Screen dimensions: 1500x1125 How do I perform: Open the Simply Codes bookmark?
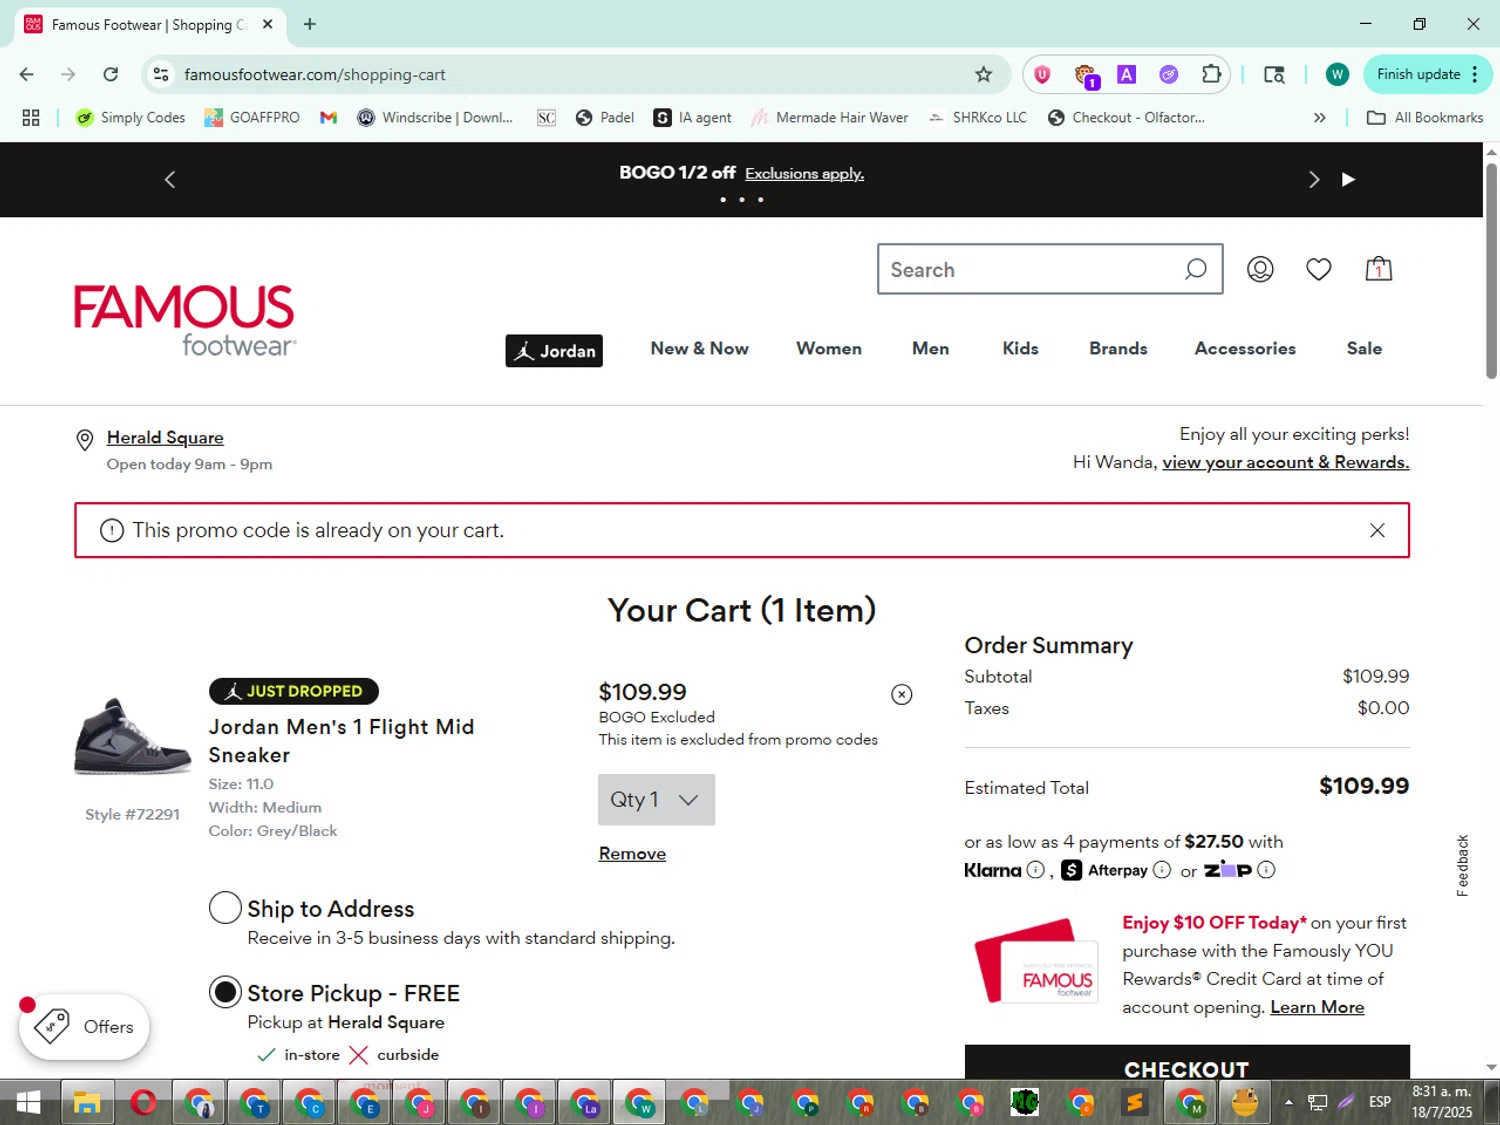131,118
